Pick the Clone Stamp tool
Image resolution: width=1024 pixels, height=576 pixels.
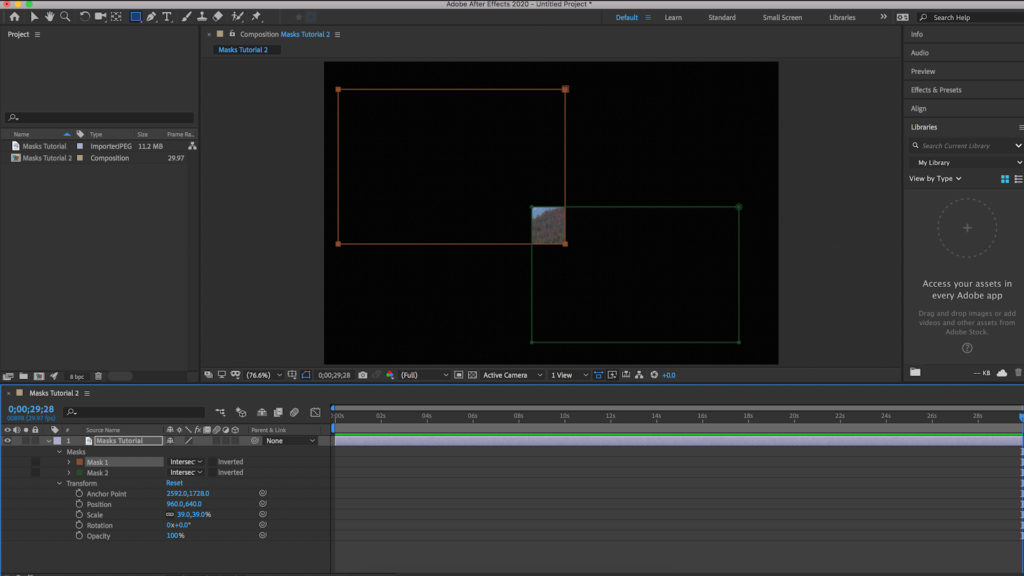(x=202, y=17)
